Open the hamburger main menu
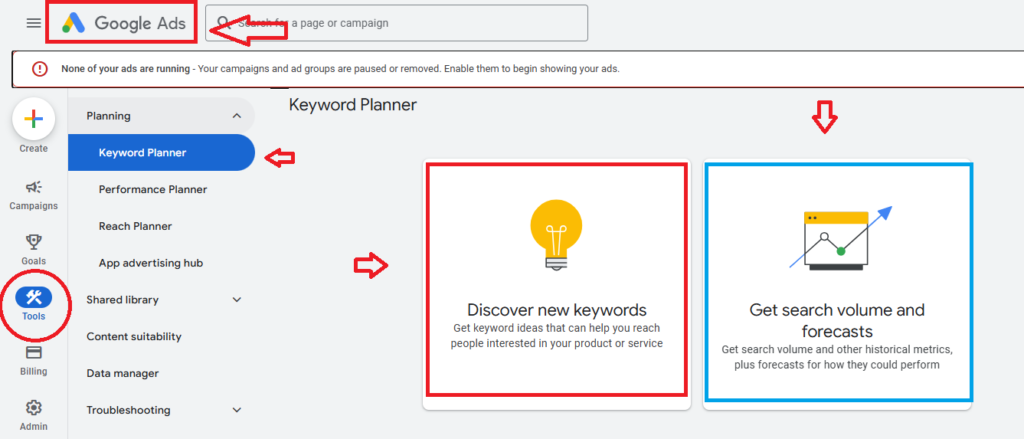 pyautogui.click(x=33, y=24)
